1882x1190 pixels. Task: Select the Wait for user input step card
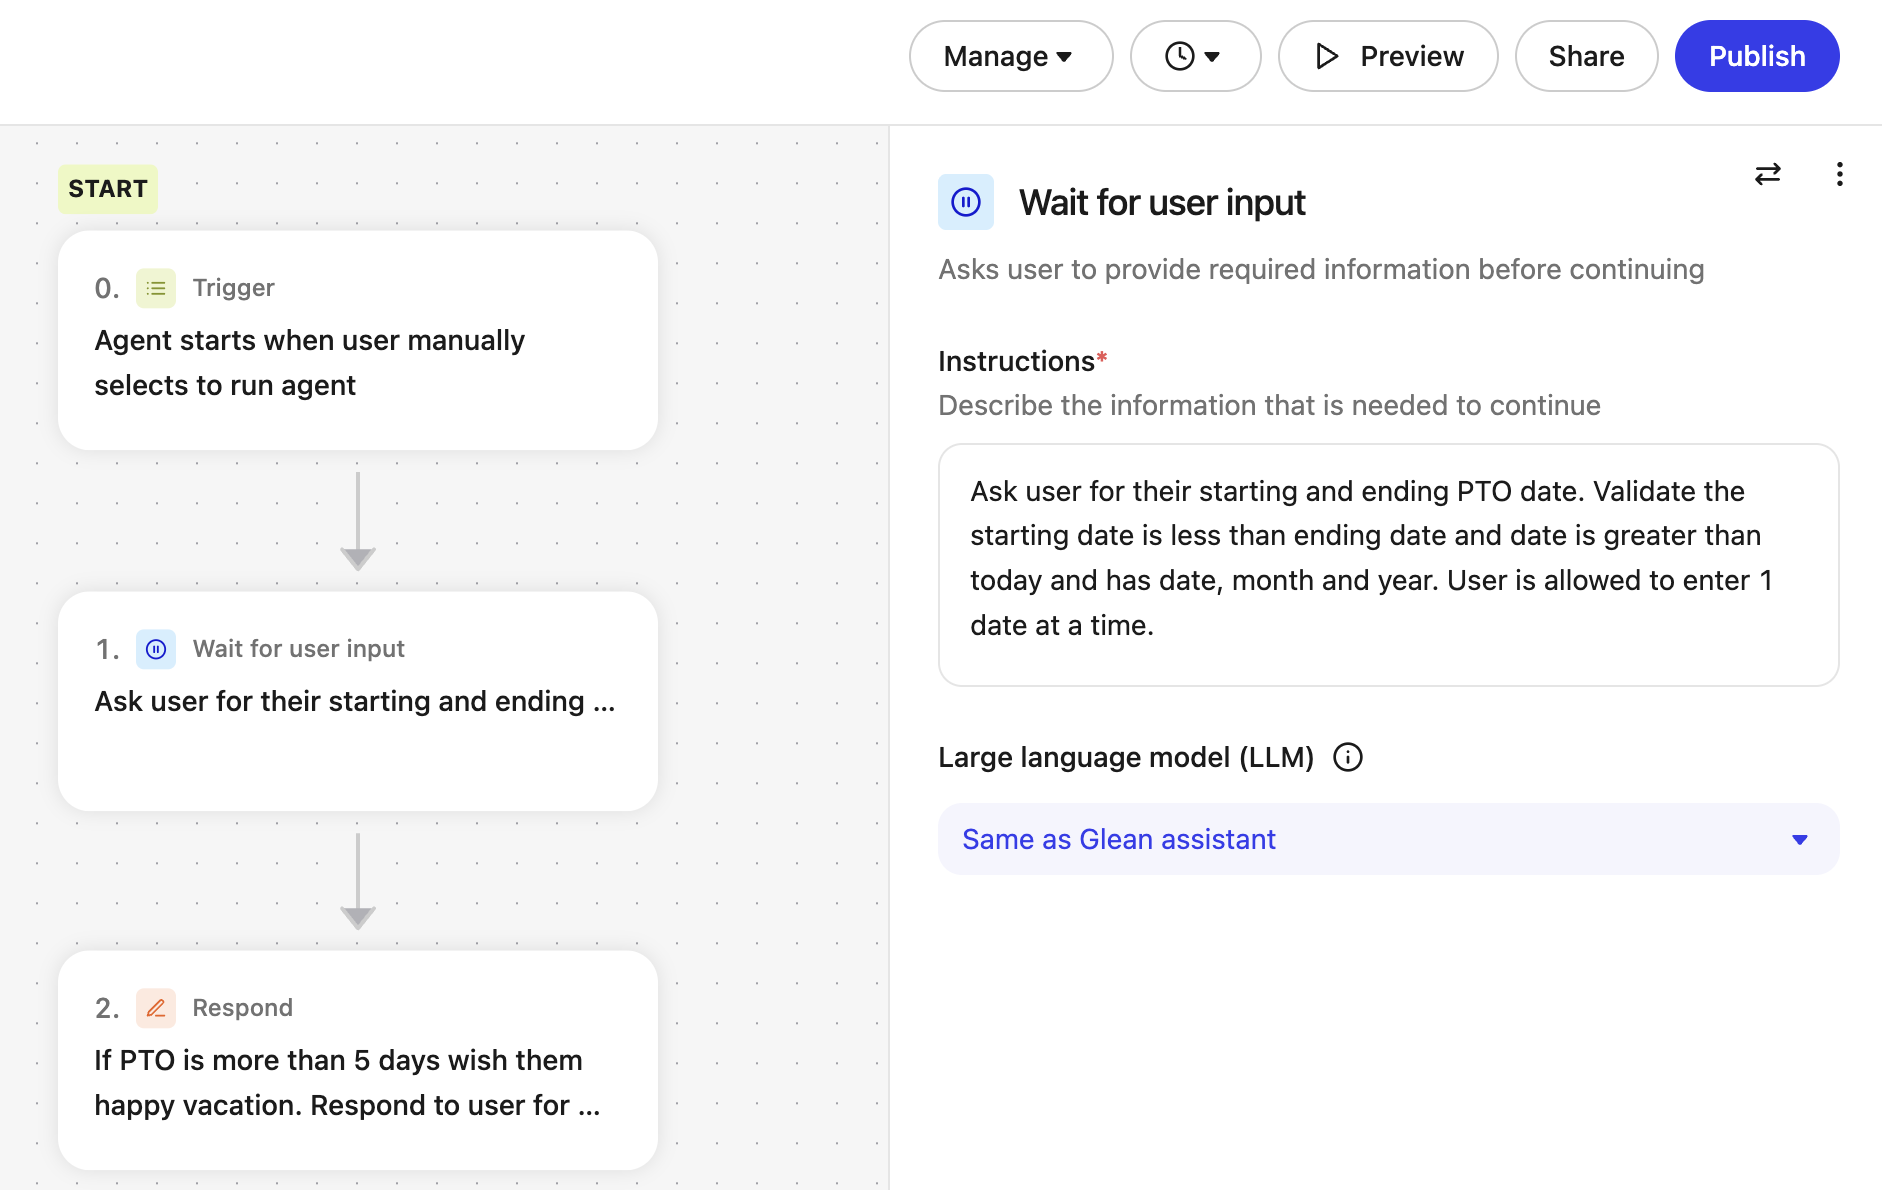pyautogui.click(x=357, y=701)
